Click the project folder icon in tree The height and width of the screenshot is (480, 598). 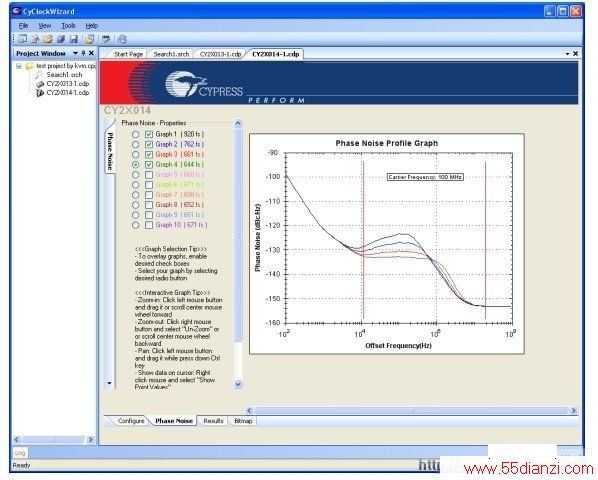[29, 66]
